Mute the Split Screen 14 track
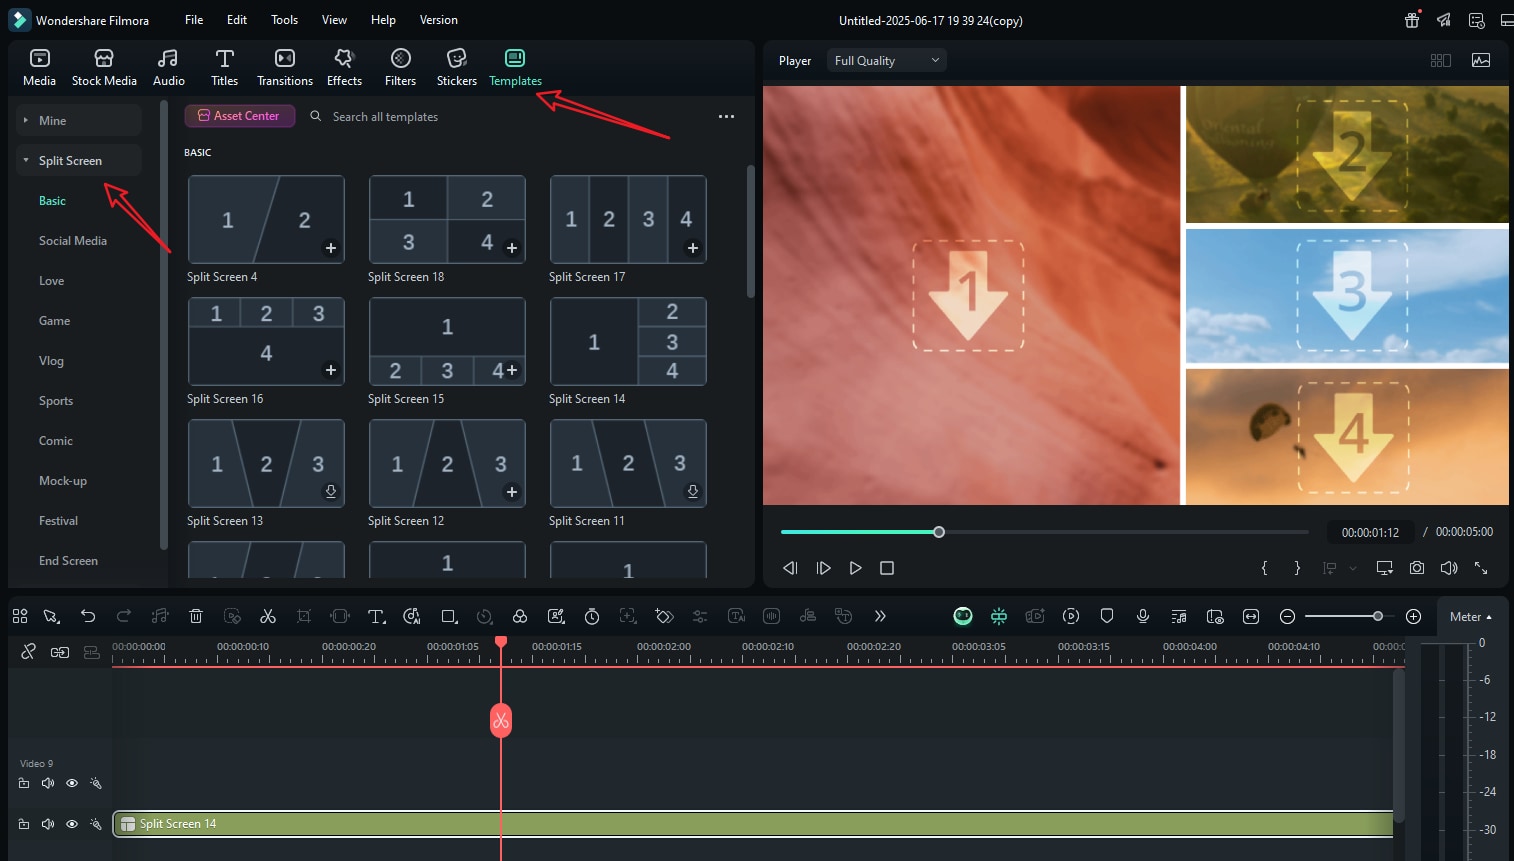This screenshot has height=861, width=1514. (x=48, y=824)
